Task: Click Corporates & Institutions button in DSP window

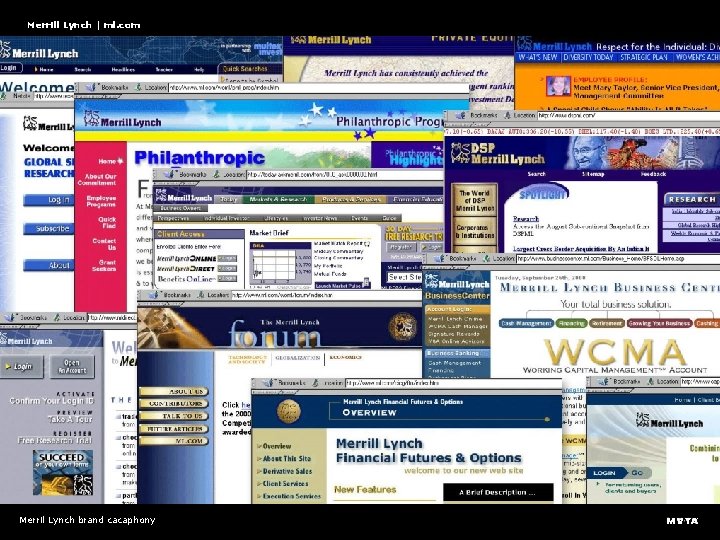Action: pos(474,232)
